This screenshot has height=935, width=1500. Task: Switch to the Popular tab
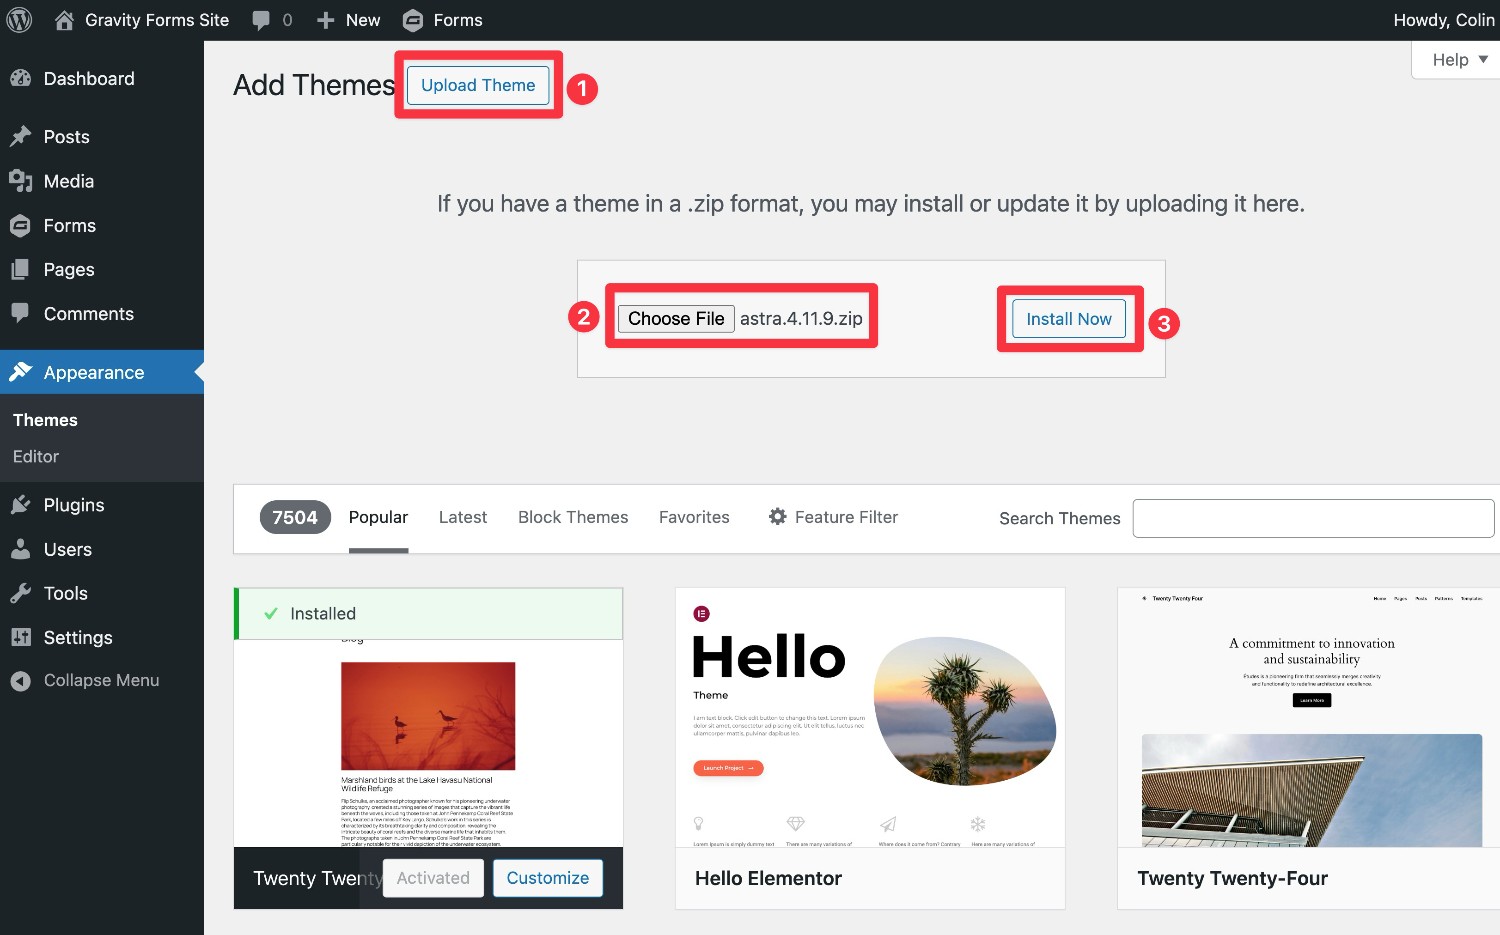[378, 517]
